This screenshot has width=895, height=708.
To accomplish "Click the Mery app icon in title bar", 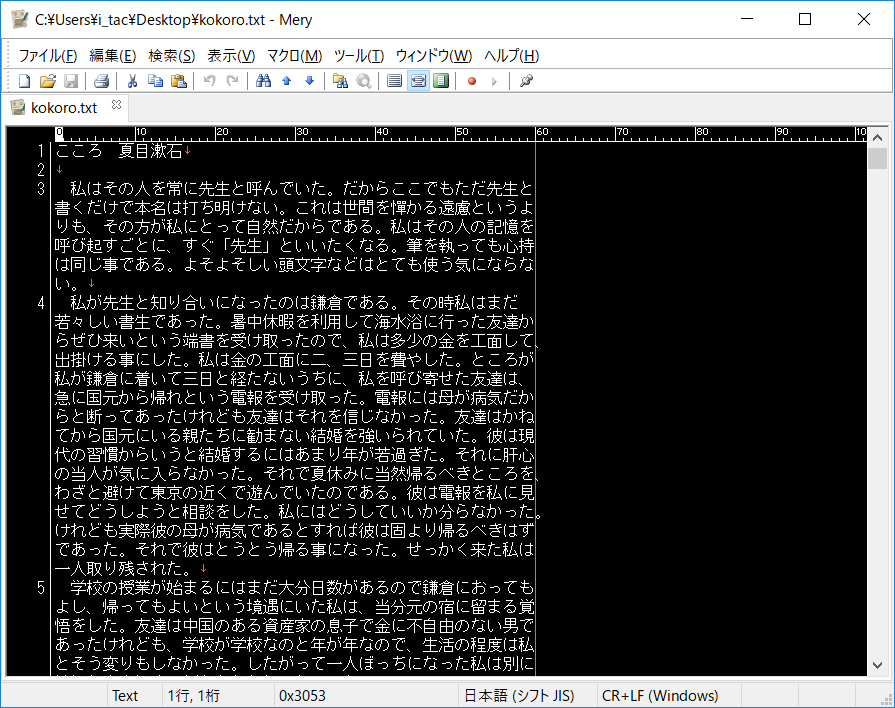I will (19, 19).
